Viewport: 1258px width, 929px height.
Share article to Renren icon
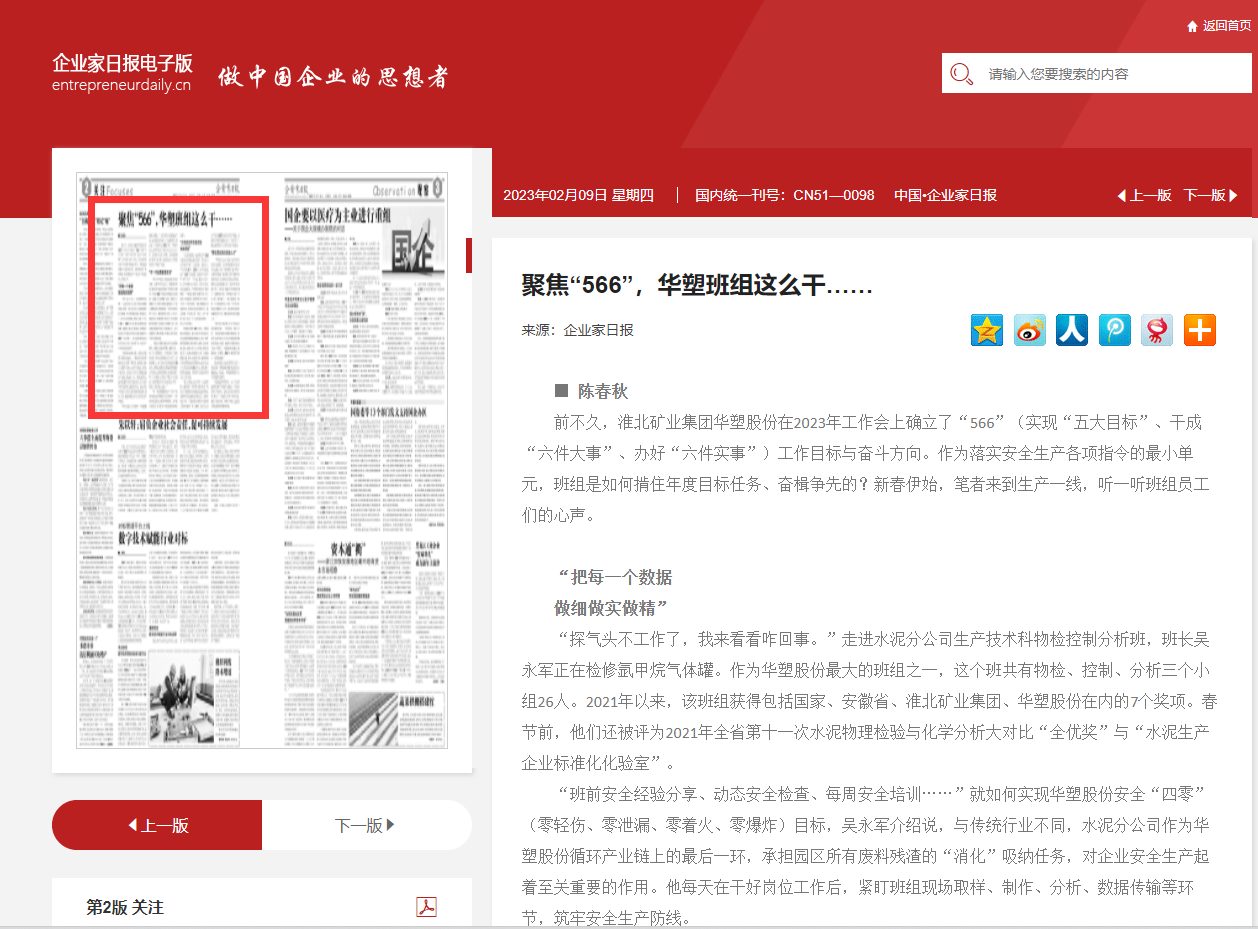pos(1072,330)
